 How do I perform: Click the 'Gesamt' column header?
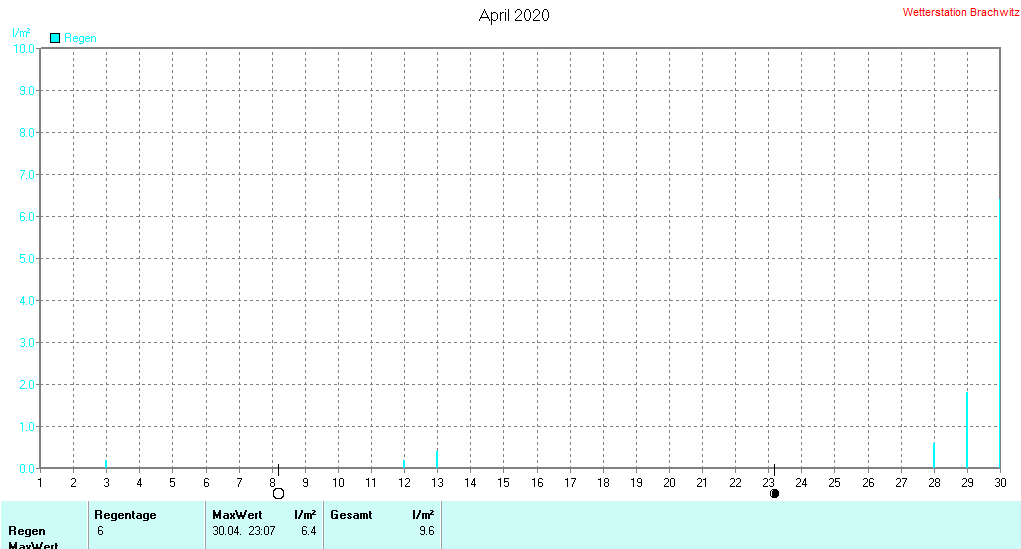[351, 515]
